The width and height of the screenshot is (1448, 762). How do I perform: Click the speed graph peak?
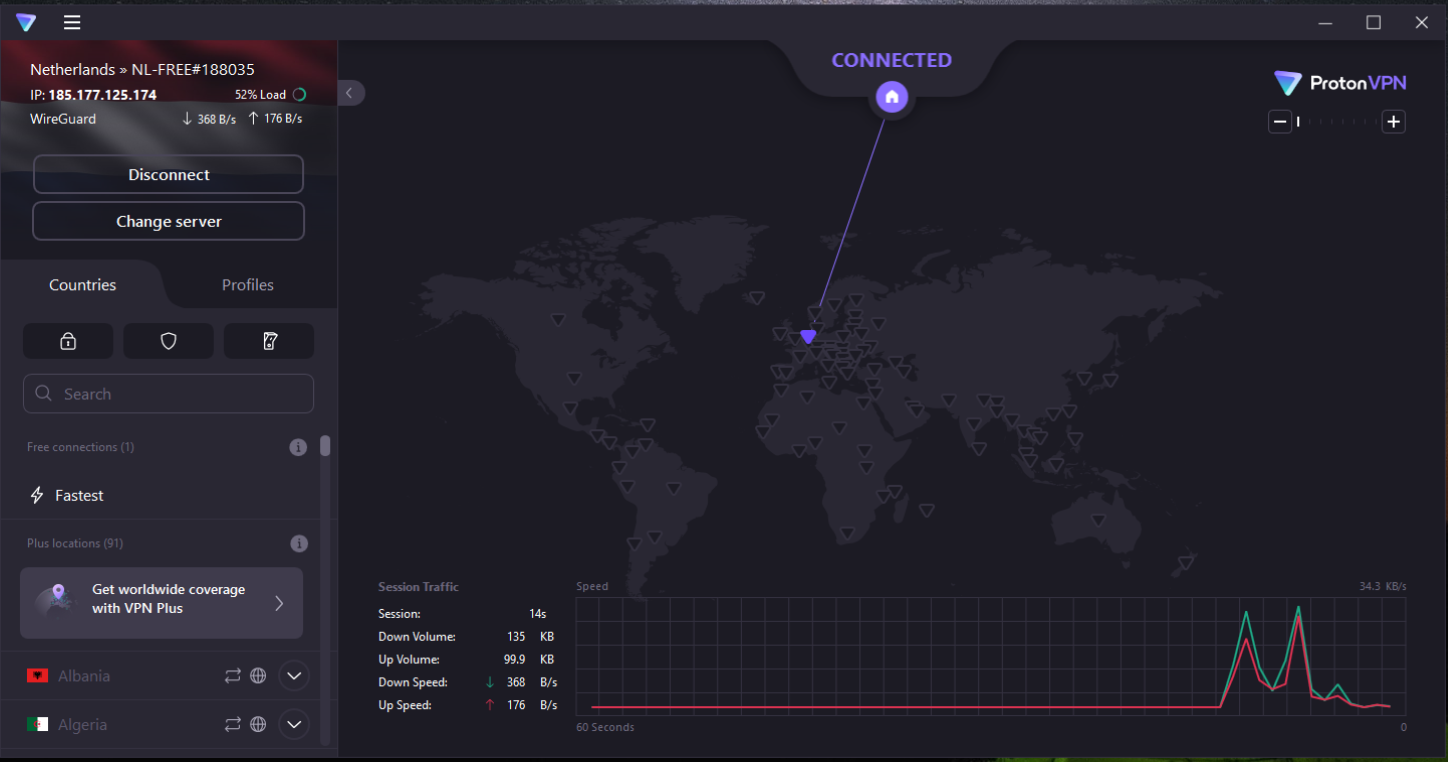(1298, 607)
